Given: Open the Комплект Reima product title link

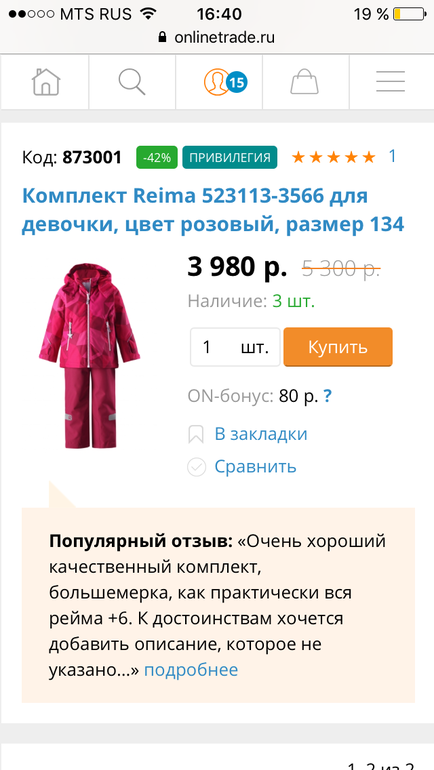Looking at the screenshot, I should [x=213, y=210].
